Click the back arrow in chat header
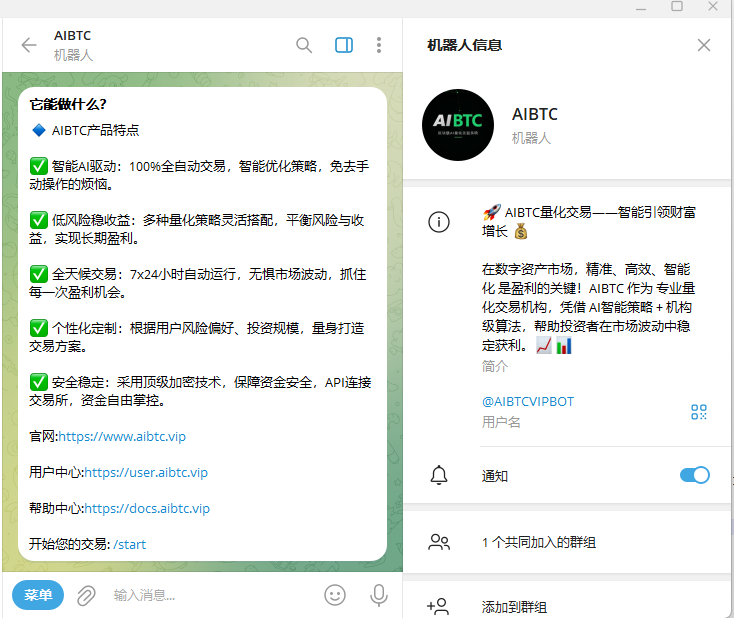734x618 pixels. pos(28,45)
